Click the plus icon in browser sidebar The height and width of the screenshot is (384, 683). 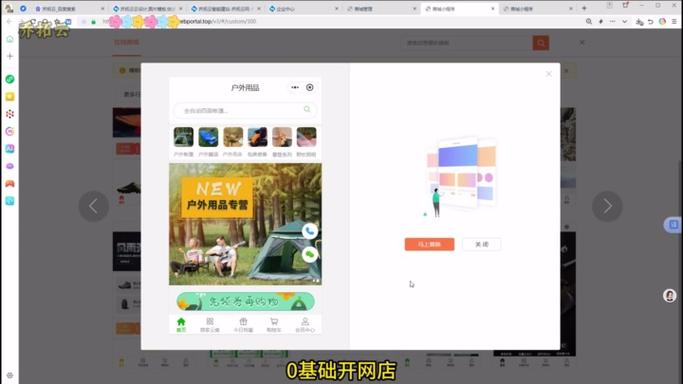click(10, 56)
